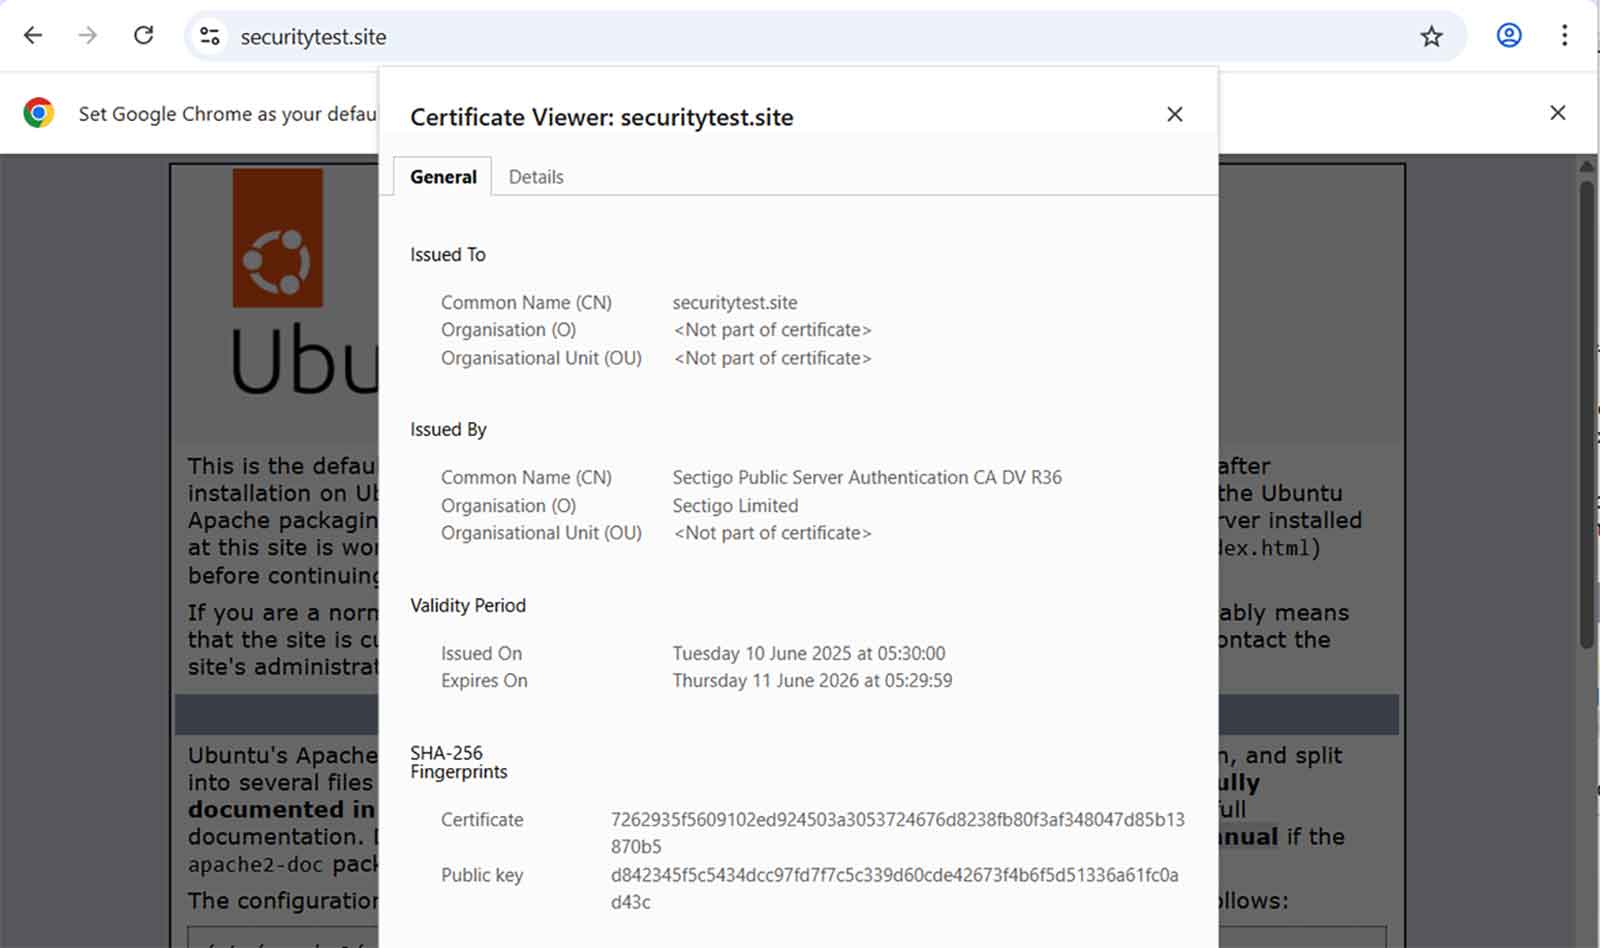Viewport: 1600px width, 948px height.
Task: Click the orange Ubuntu logo image
Action: point(278,238)
